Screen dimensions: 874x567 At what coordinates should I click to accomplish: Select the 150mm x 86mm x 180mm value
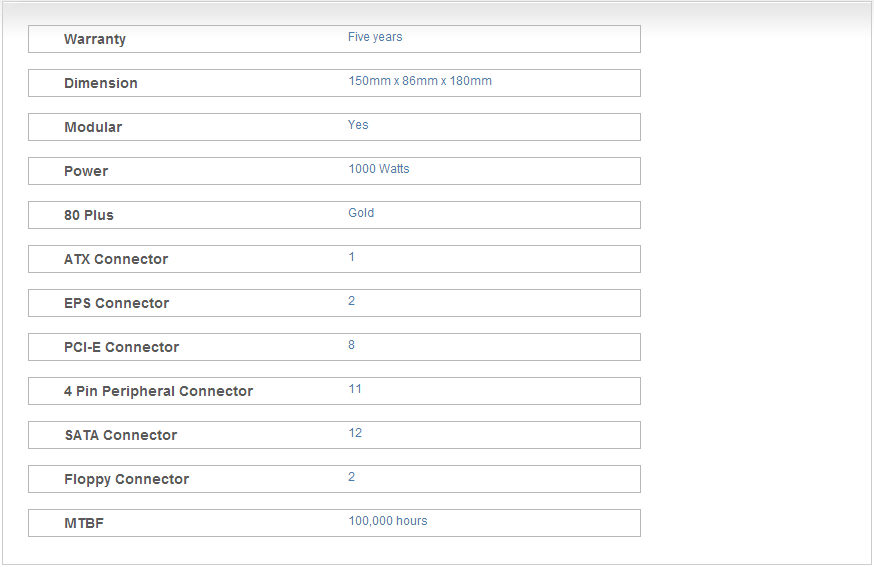pos(420,81)
